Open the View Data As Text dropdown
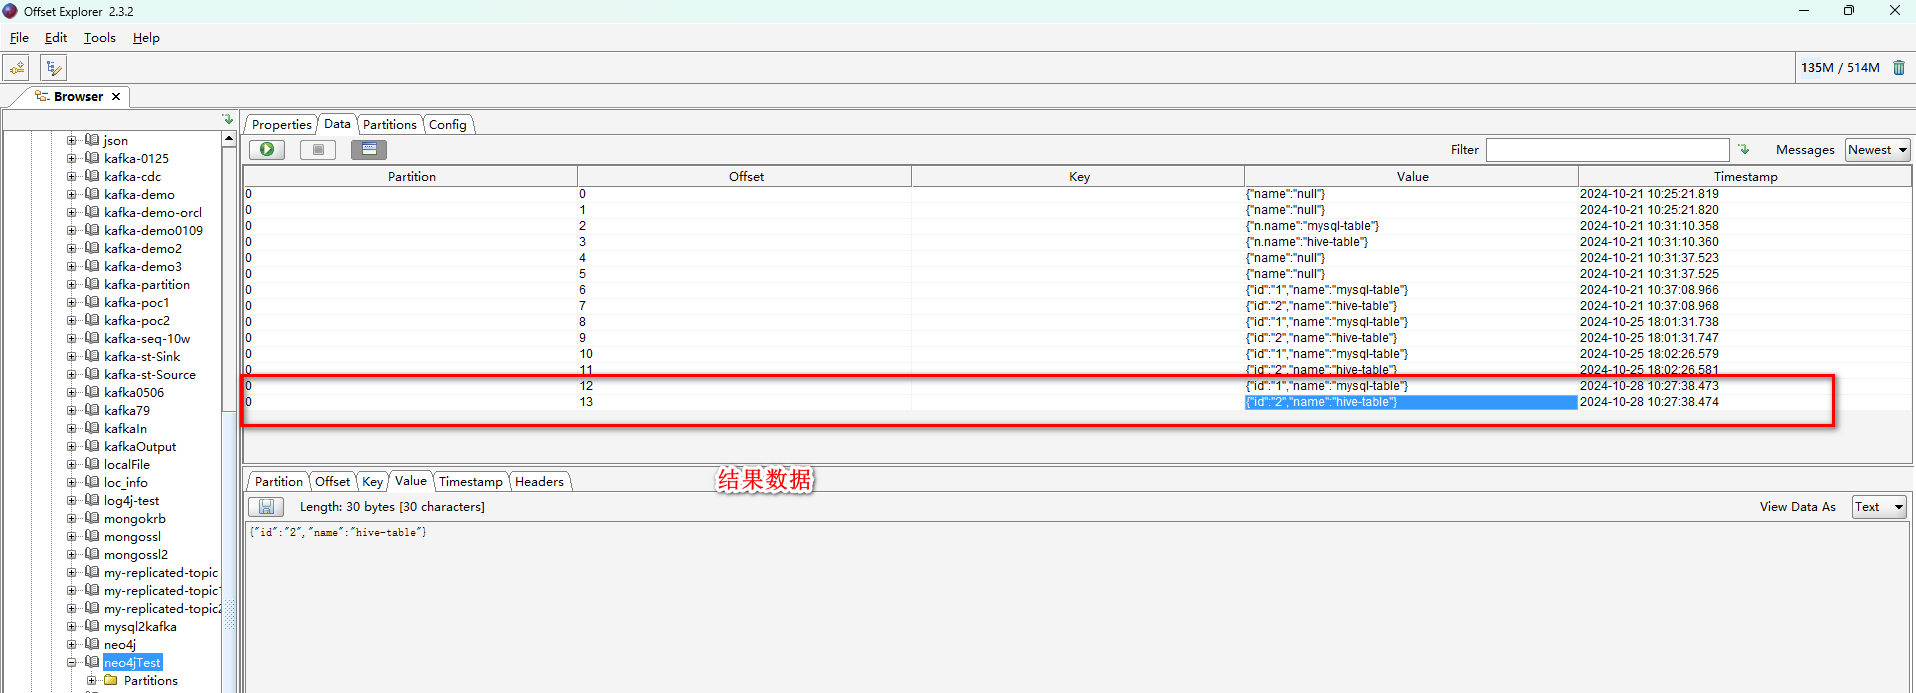This screenshot has width=1916, height=693. click(x=1879, y=507)
